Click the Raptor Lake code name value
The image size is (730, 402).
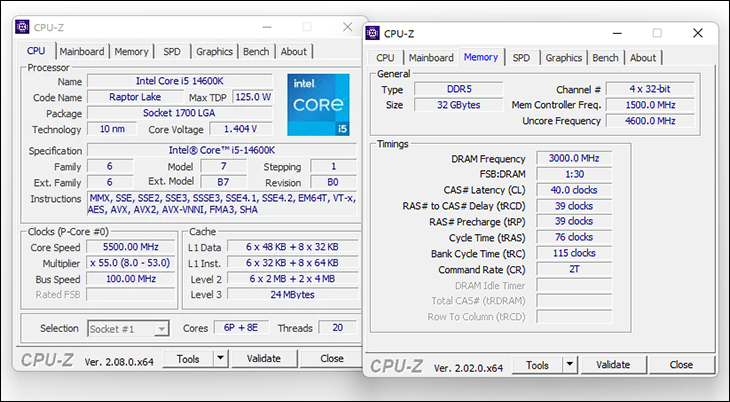135,97
